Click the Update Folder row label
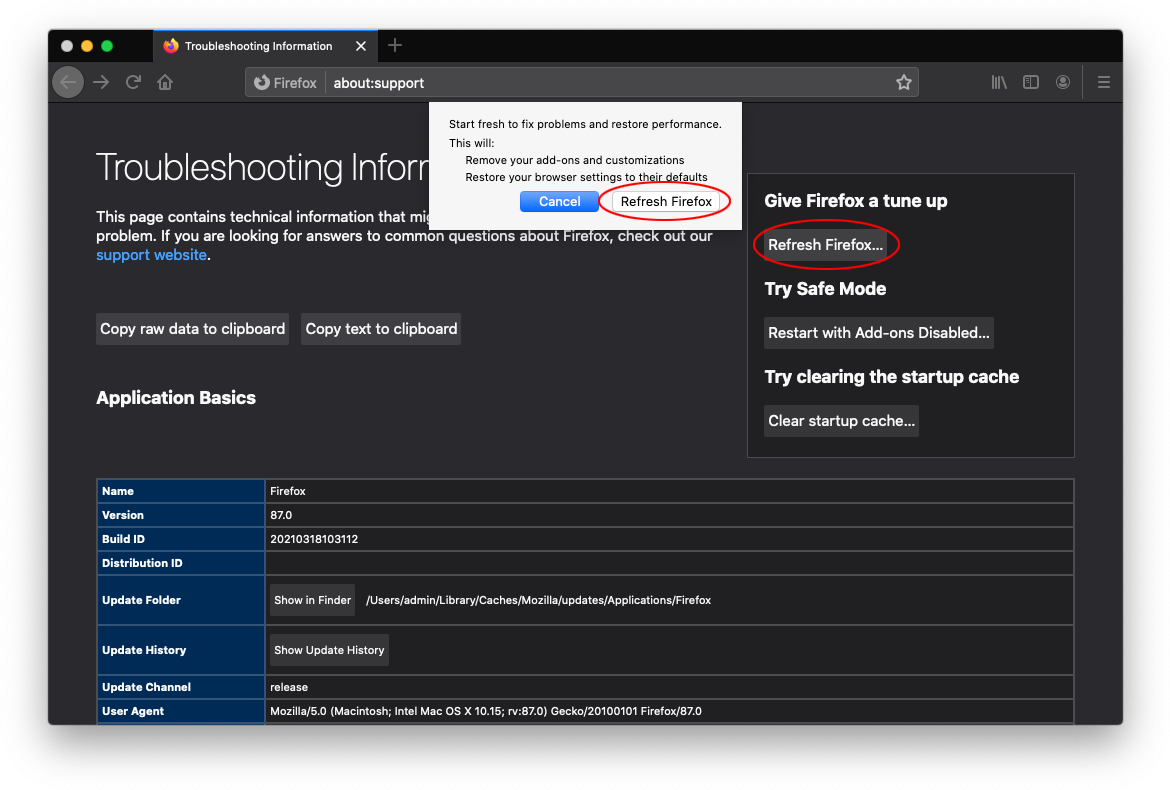Screen dimensions: 1170x790 click(142, 601)
